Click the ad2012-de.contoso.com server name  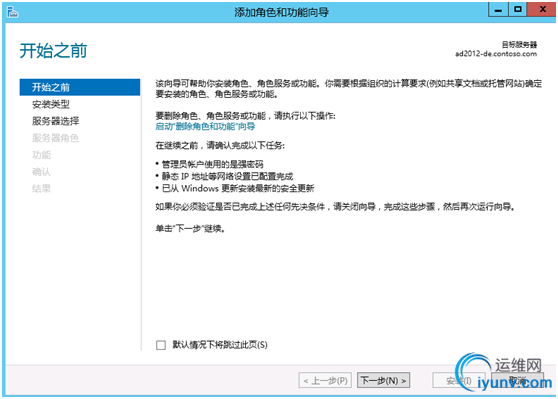(x=496, y=54)
